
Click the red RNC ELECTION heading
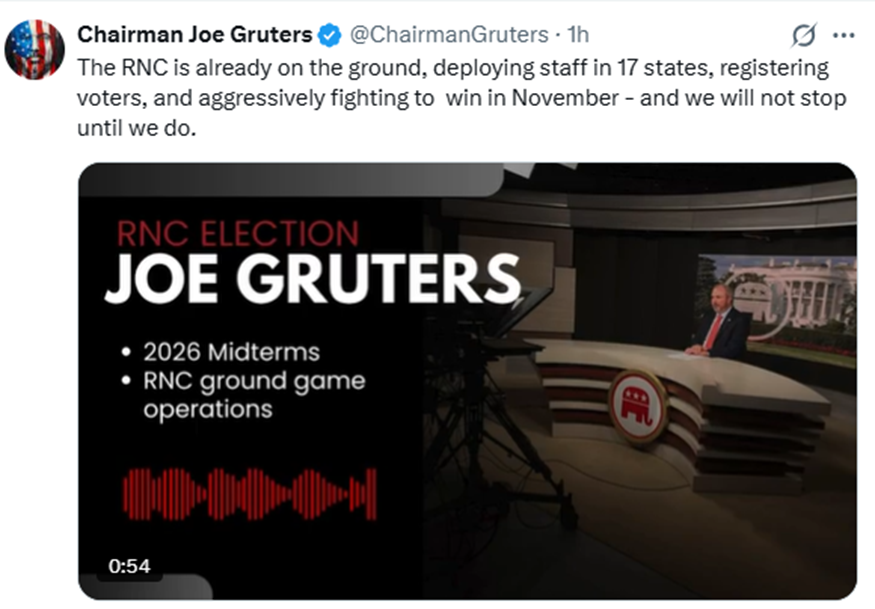pyautogui.click(x=237, y=234)
